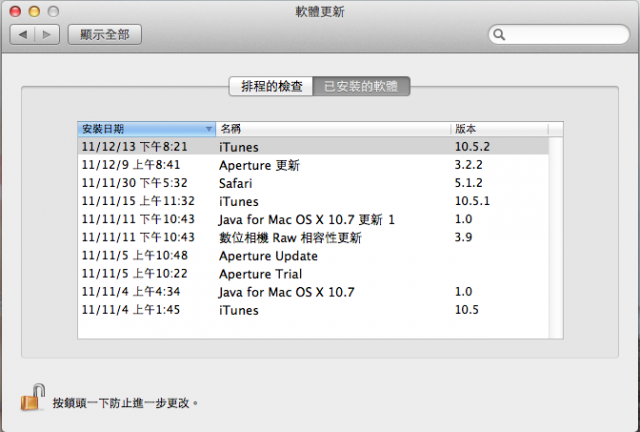Click date 11/11/4 上午4:34
This screenshot has width=640, height=432.
coord(131,292)
